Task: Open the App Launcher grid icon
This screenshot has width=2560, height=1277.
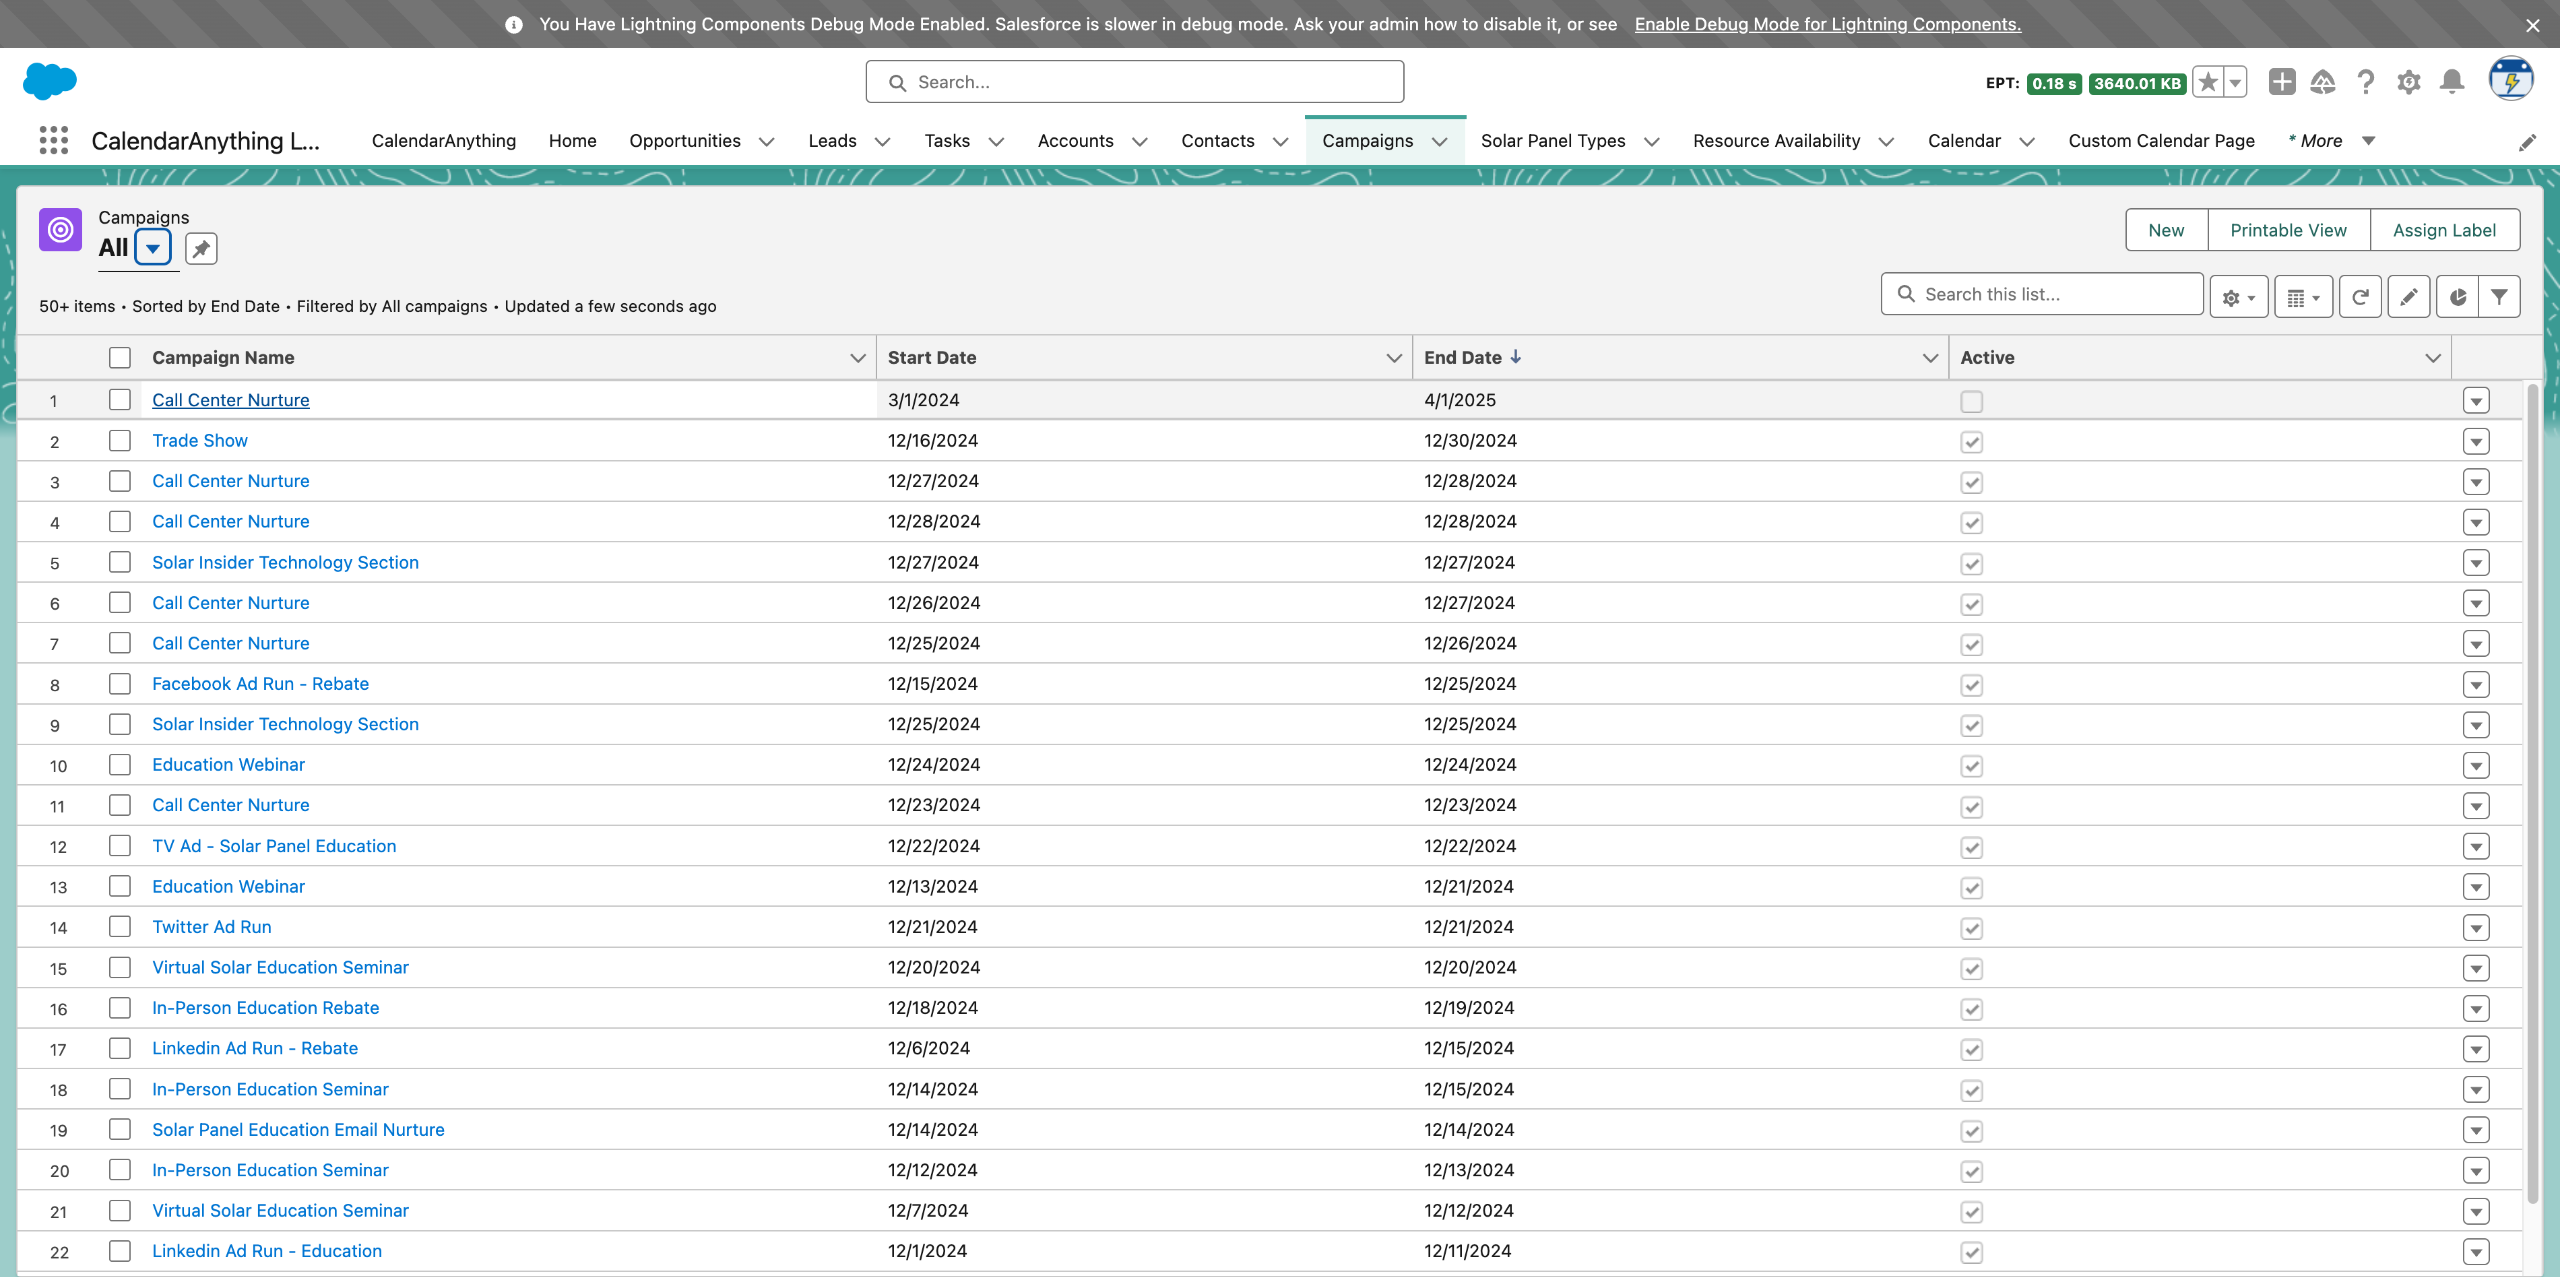Action: (x=54, y=140)
